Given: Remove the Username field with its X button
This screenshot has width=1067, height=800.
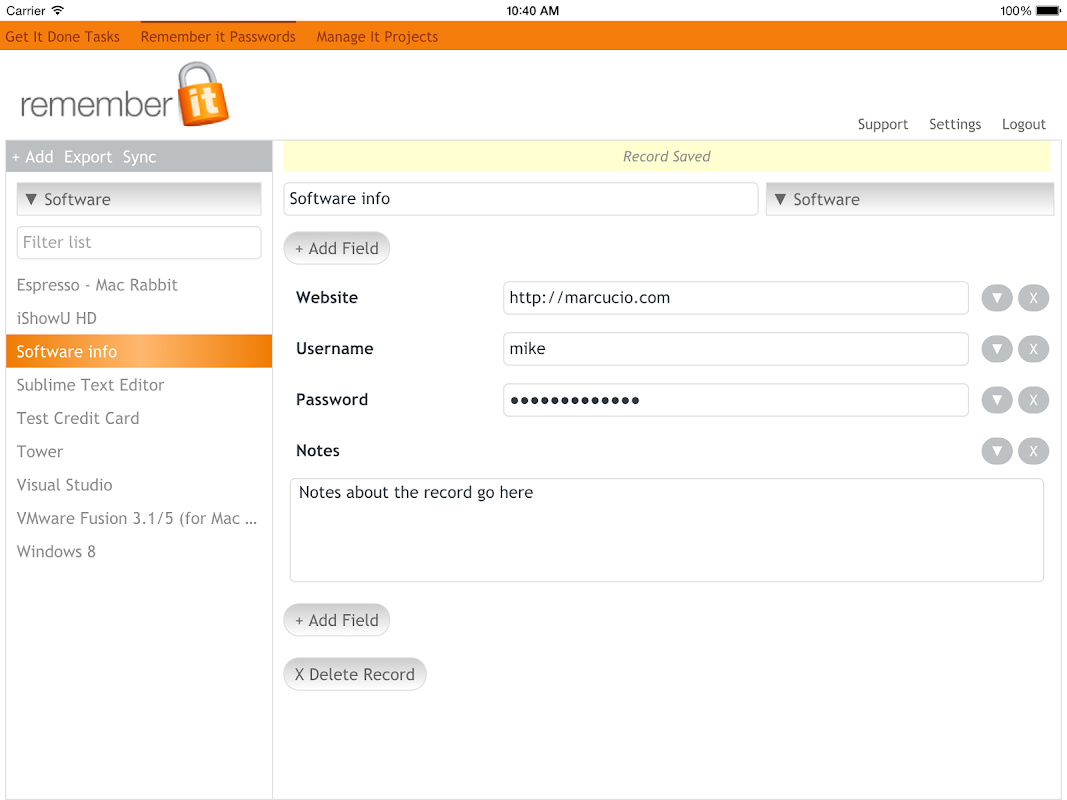Looking at the screenshot, I should tap(1033, 349).
